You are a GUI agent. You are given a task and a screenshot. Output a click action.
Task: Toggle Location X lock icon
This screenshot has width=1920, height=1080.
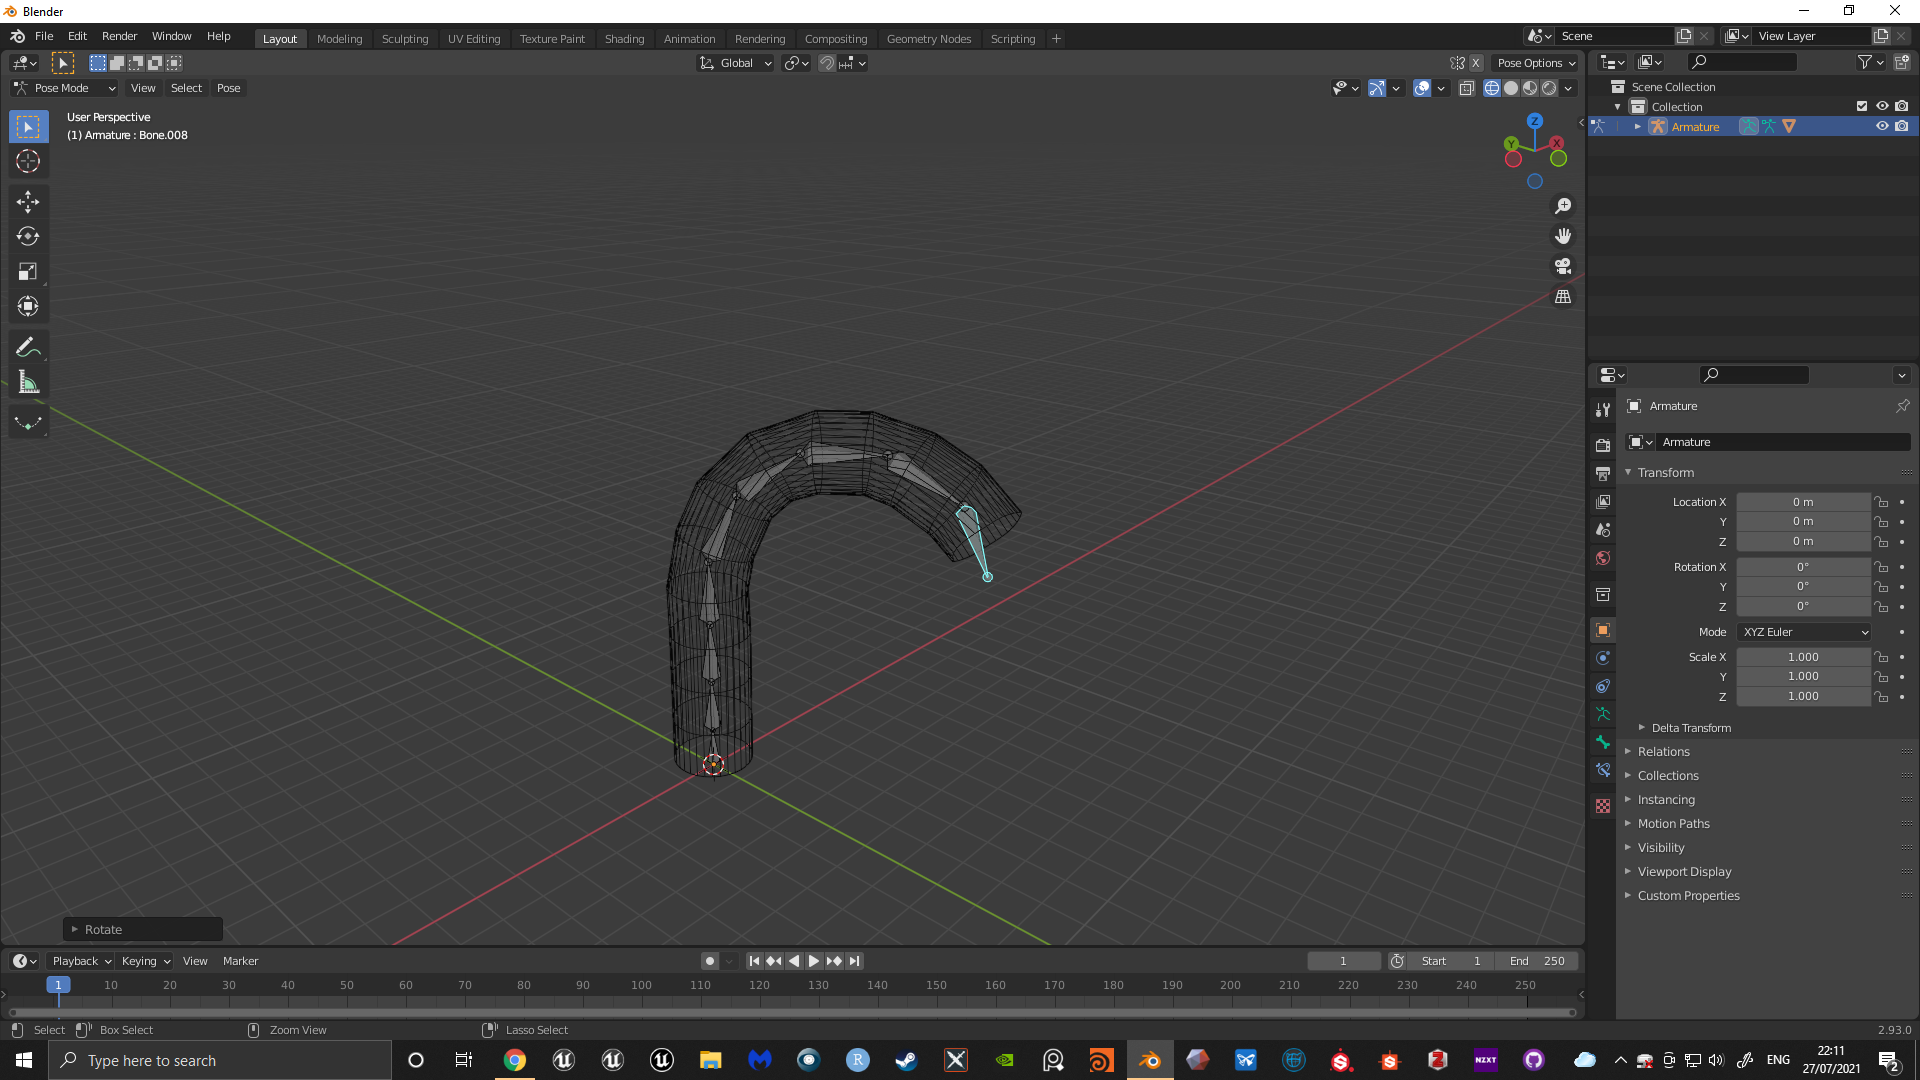point(1881,502)
